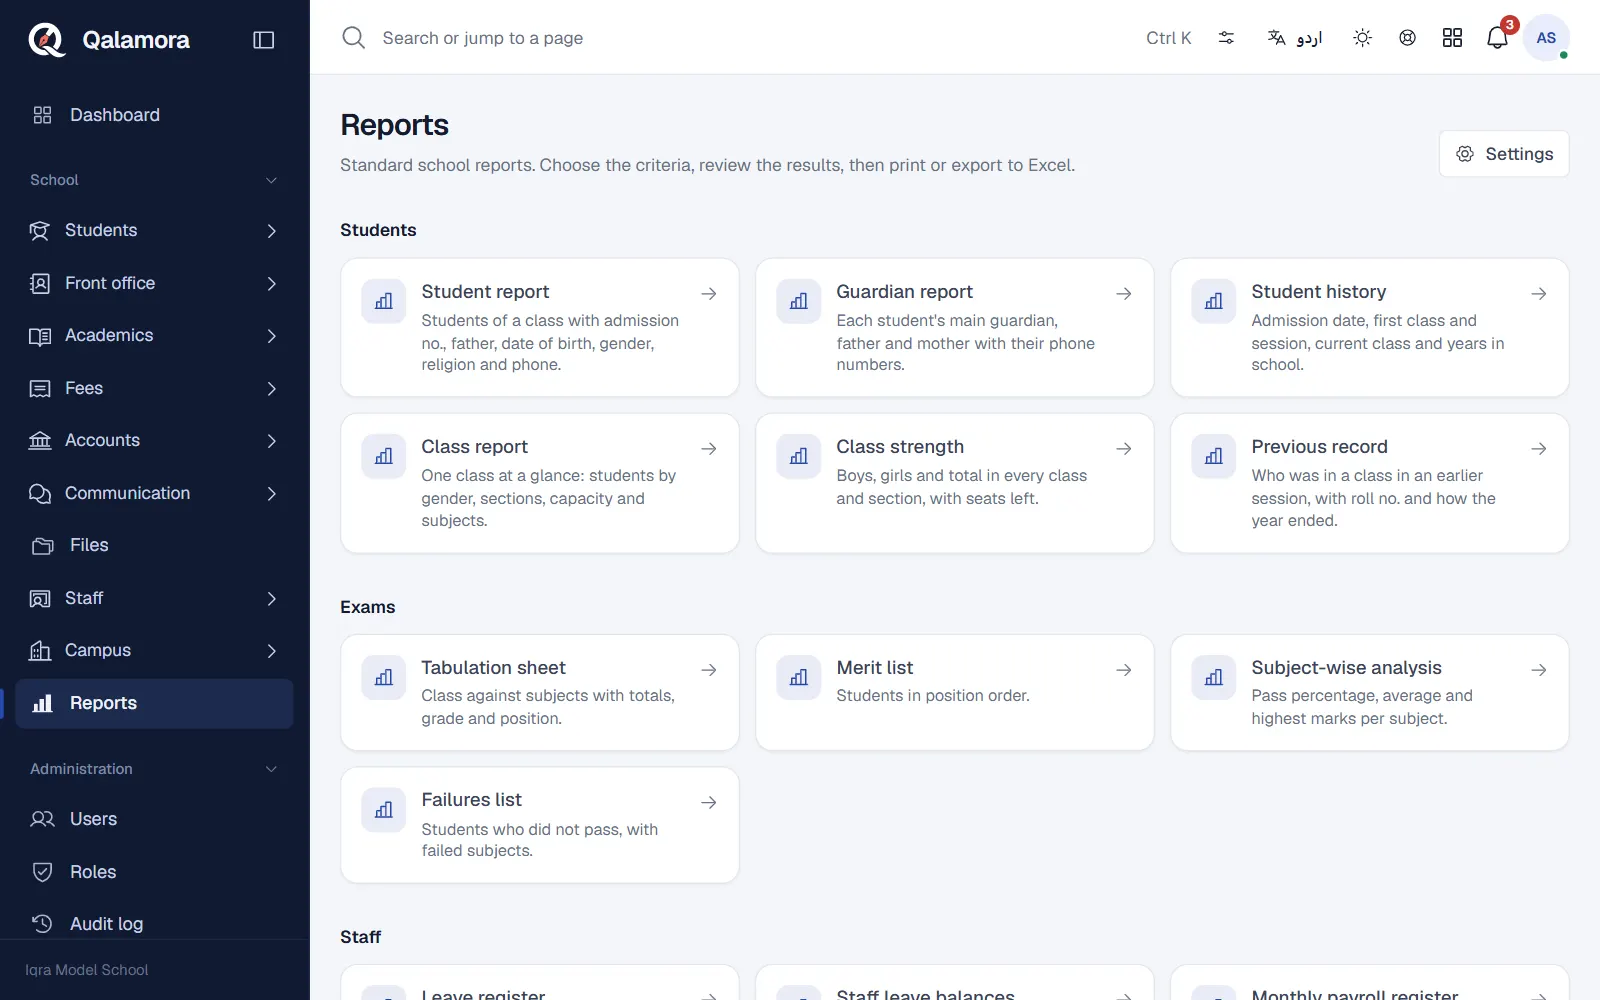This screenshot has width=1600, height=1000.
Task: Expand the Communication sidebar menu
Action: pyautogui.click(x=155, y=493)
